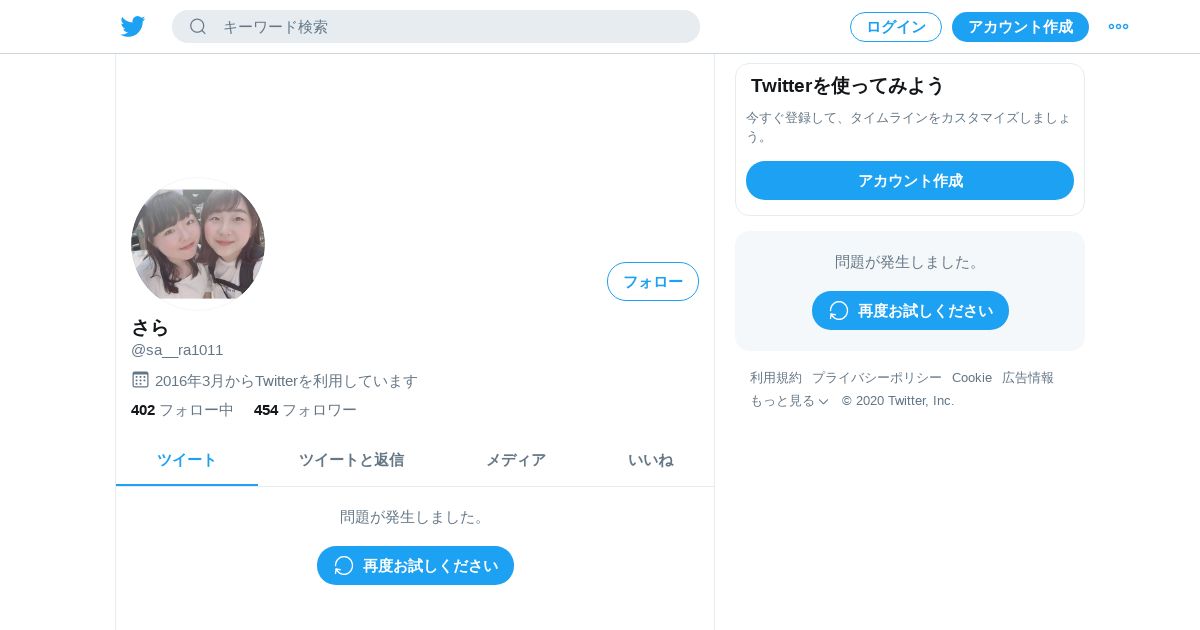Open the three-dots more menu
Viewport: 1200px width, 630px height.
coord(1118,26)
